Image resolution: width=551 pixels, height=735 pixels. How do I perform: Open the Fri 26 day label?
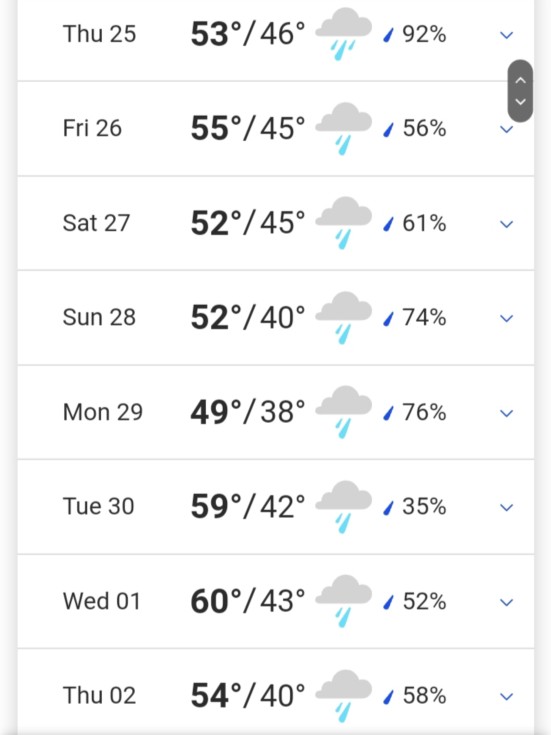click(x=92, y=128)
